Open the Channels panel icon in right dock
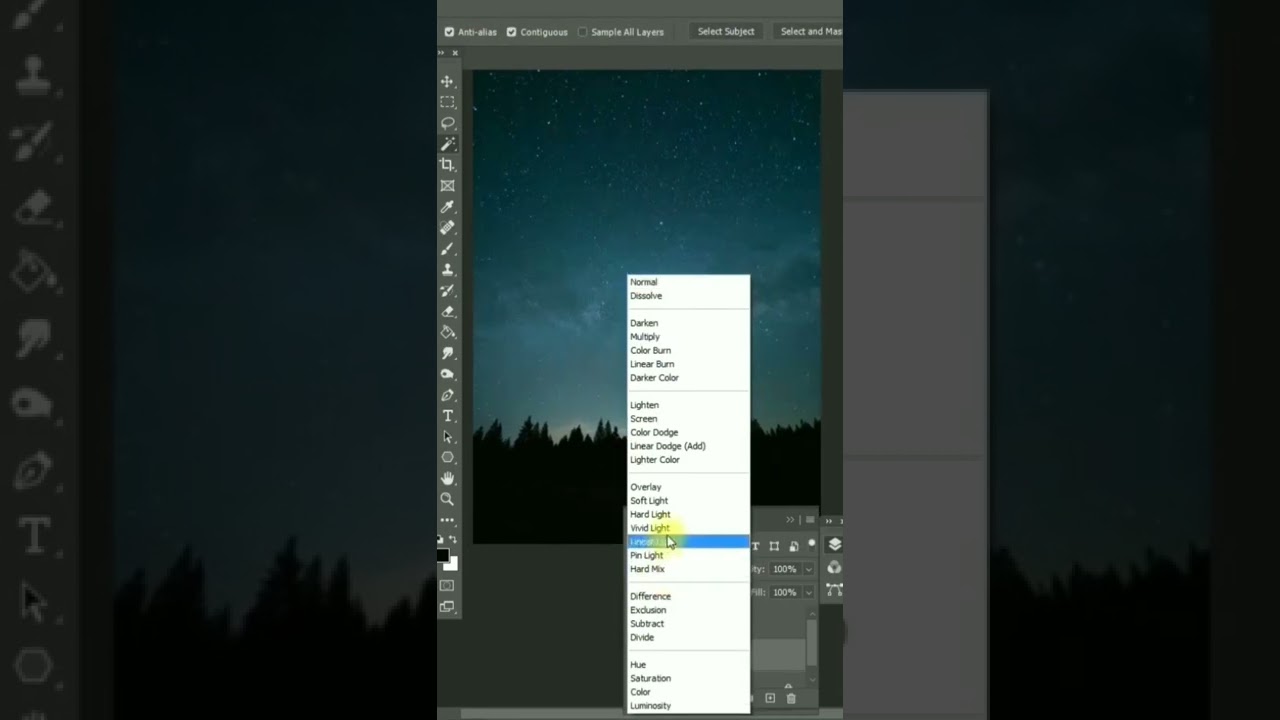This screenshot has width=1280, height=720. [834, 568]
